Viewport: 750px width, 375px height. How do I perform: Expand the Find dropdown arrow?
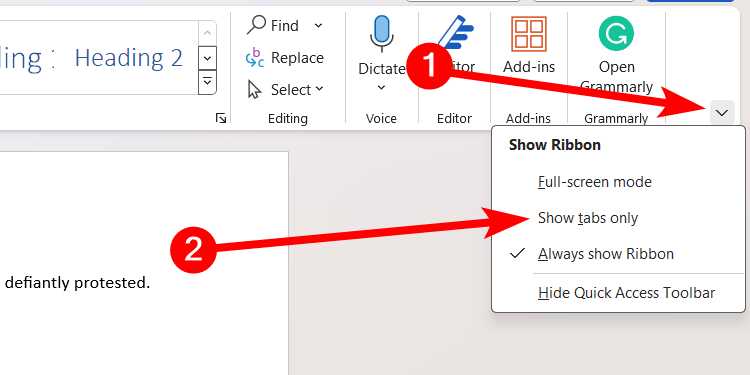point(319,25)
